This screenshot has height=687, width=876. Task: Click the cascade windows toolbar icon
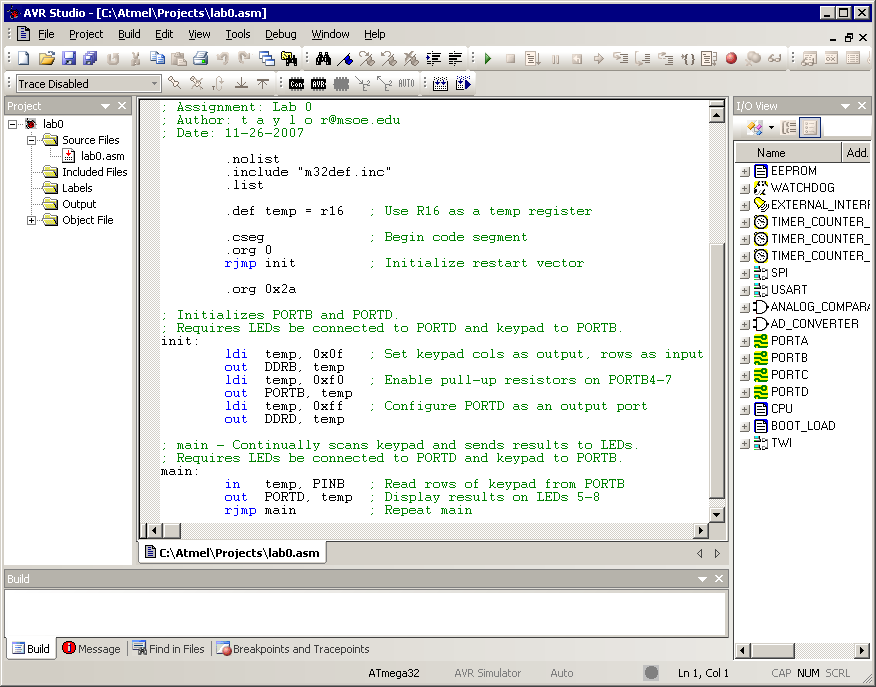pos(266,58)
